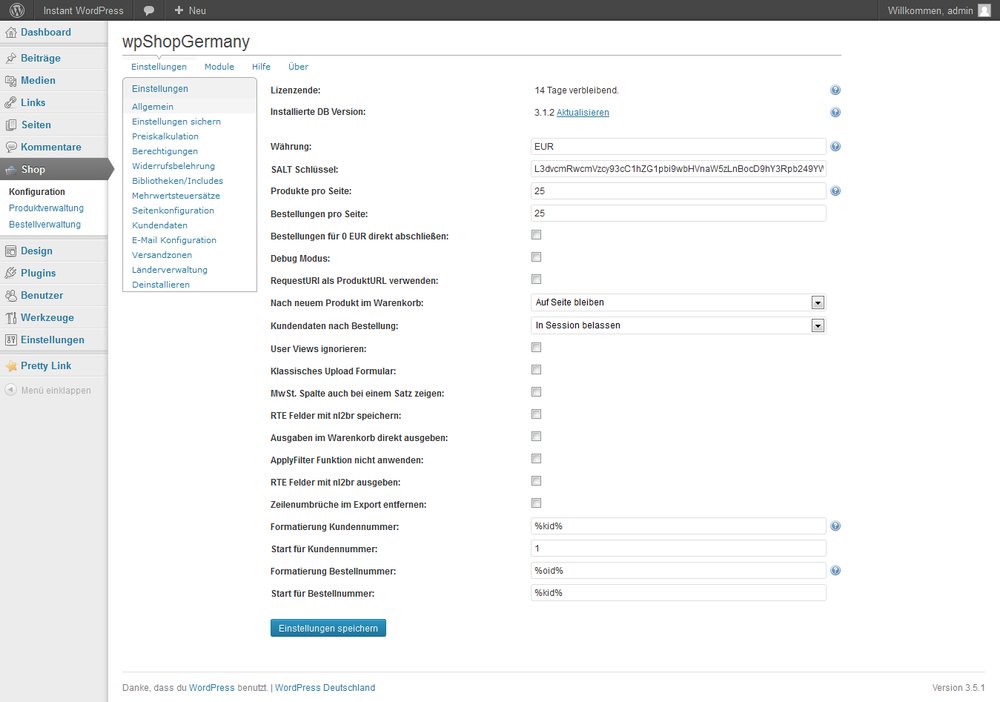Enable Ausgaben im Warenkorb direkt ausgeben
This screenshot has width=1000, height=702.
536,437
